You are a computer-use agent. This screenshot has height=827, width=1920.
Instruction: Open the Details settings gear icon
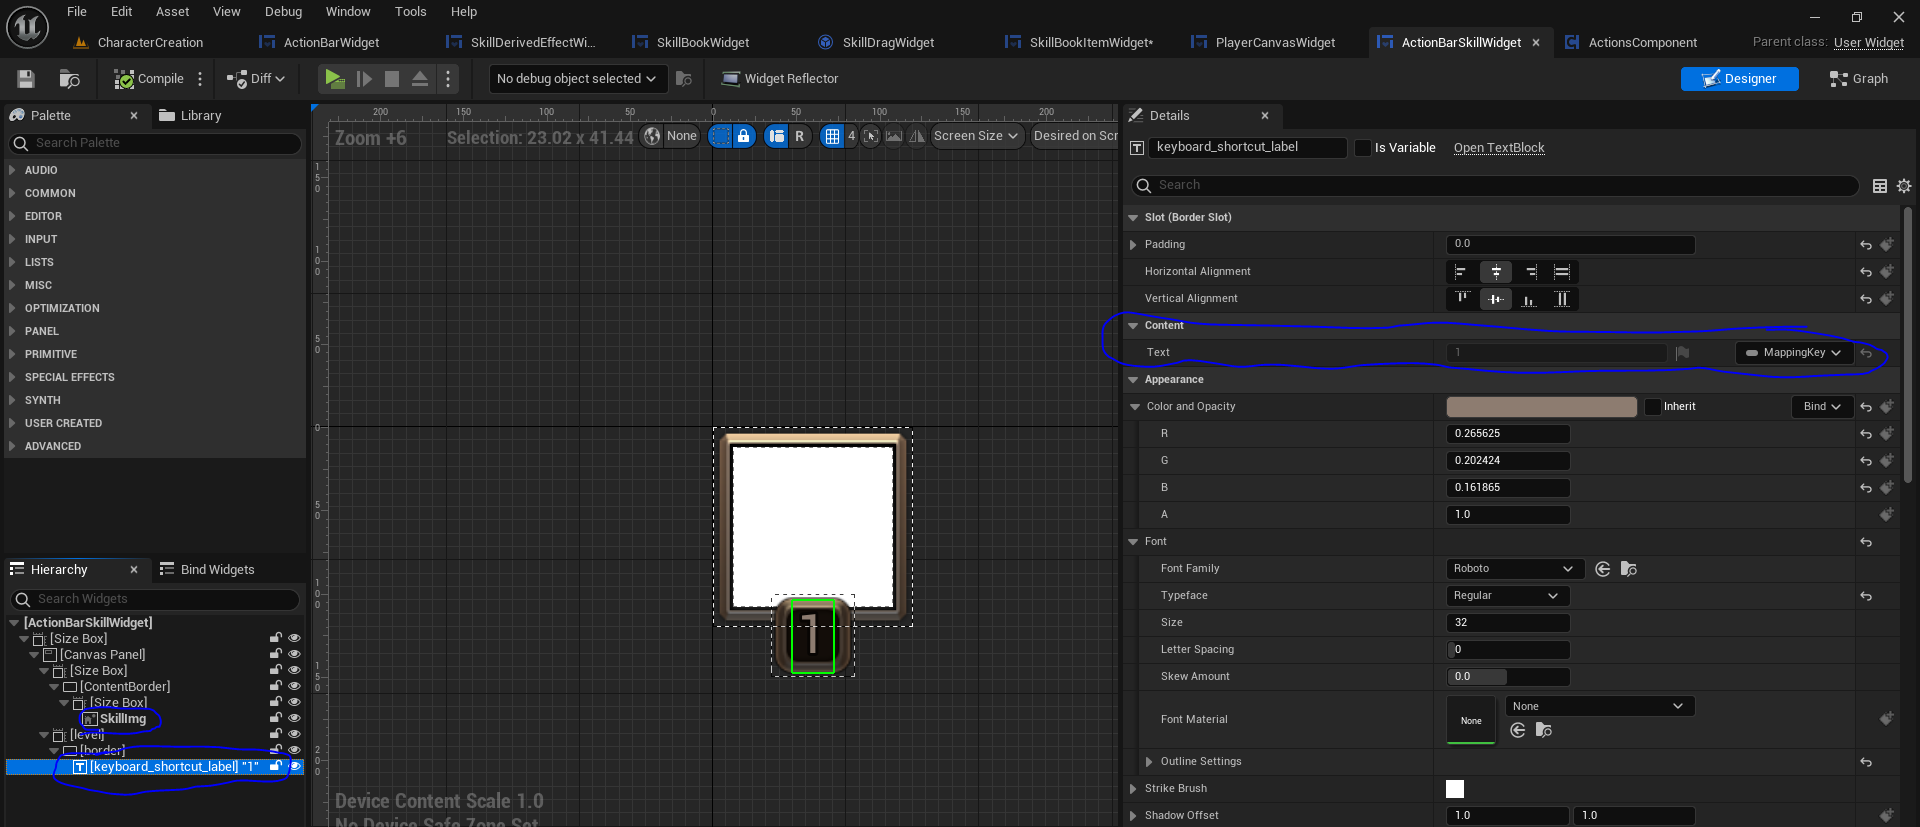point(1903,187)
